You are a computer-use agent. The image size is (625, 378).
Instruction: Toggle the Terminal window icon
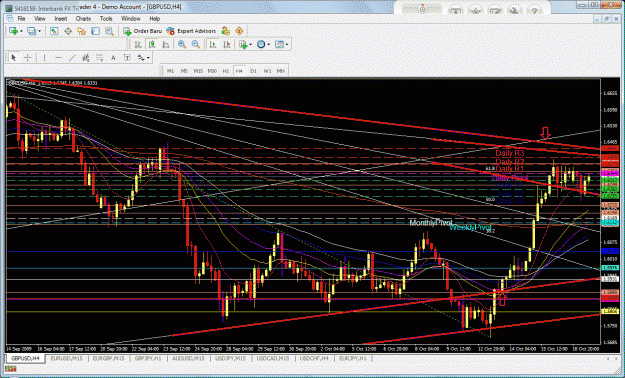point(95,31)
